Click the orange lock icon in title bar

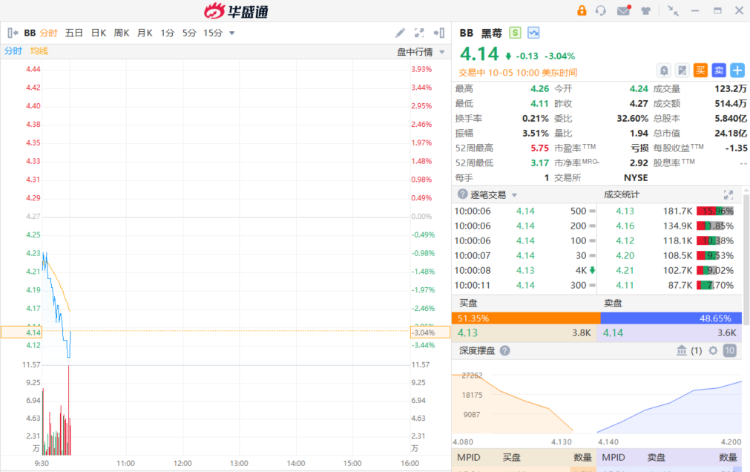pyautogui.click(x=582, y=11)
